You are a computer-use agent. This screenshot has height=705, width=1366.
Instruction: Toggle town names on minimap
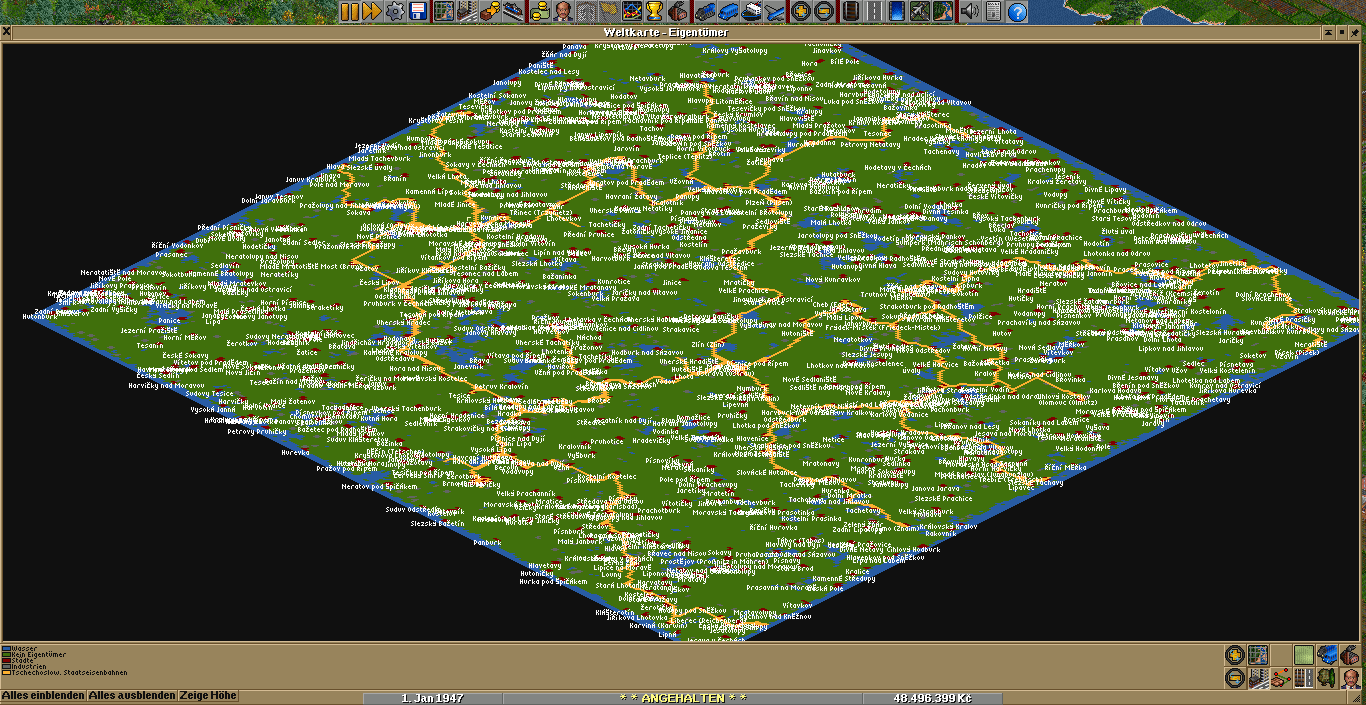pos(1258,678)
